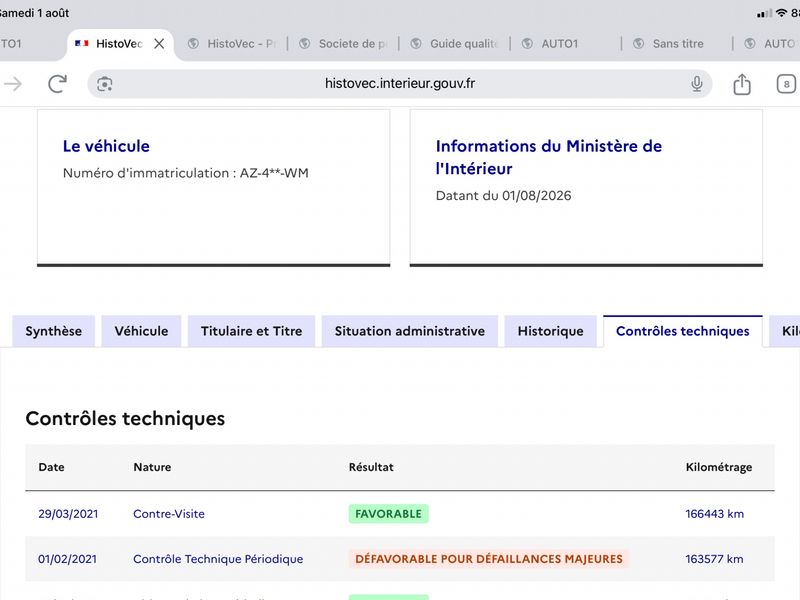
Task: Open the Synthèse section tab
Action: point(54,331)
